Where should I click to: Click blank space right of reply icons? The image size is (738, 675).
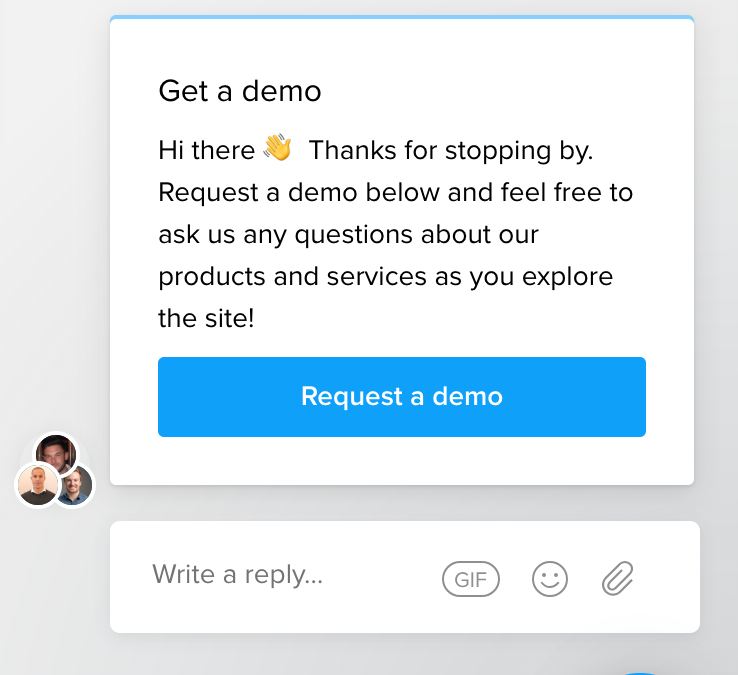[x=668, y=577]
